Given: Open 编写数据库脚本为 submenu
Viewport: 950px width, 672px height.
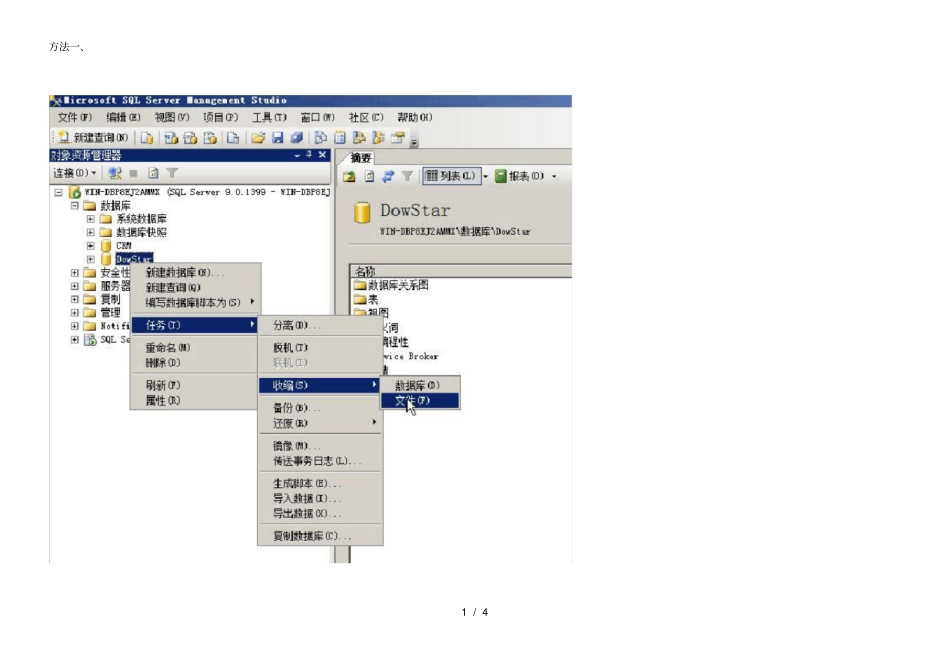Looking at the screenshot, I should pos(196,302).
